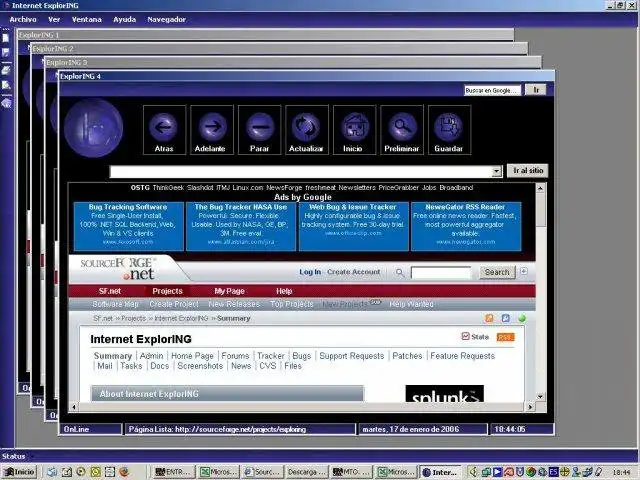Click the SourceForge search text box
The height and width of the screenshot is (480, 640).
tap(441, 273)
